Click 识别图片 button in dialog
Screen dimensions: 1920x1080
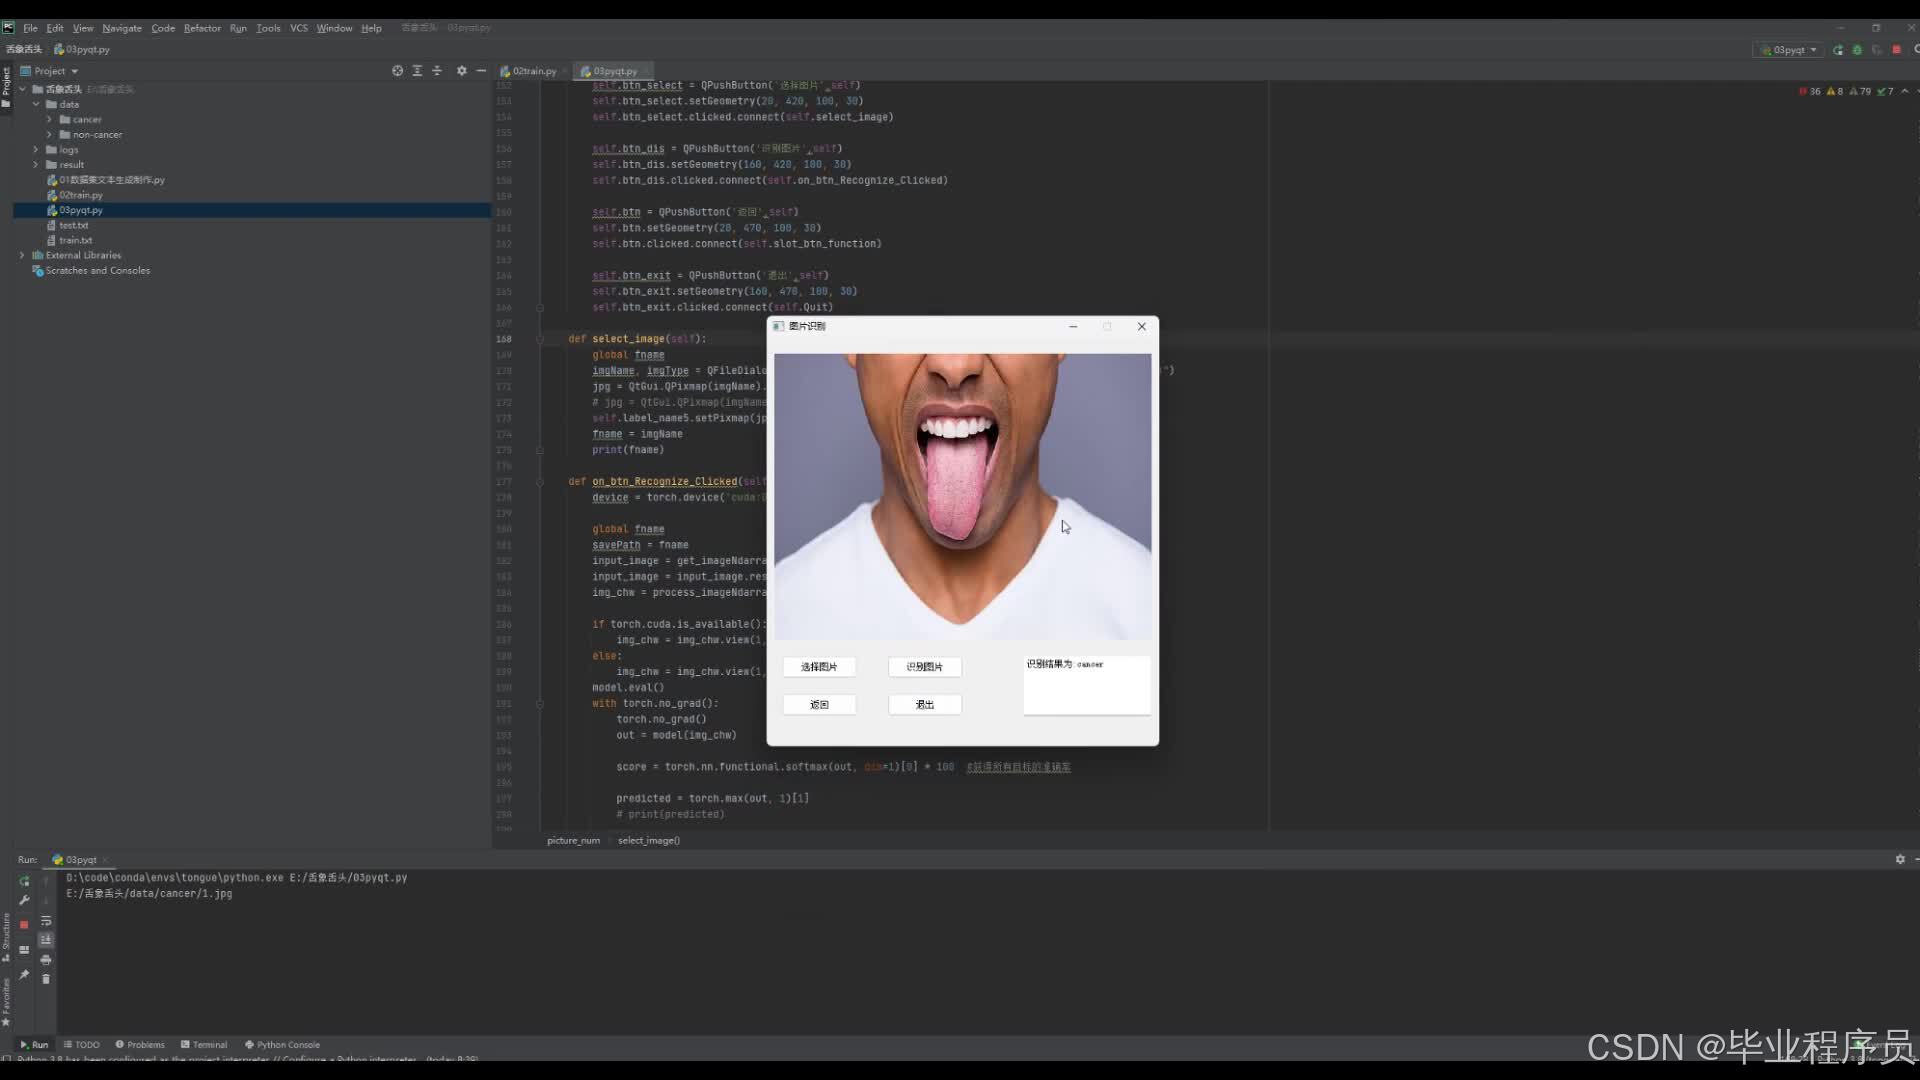925,667
